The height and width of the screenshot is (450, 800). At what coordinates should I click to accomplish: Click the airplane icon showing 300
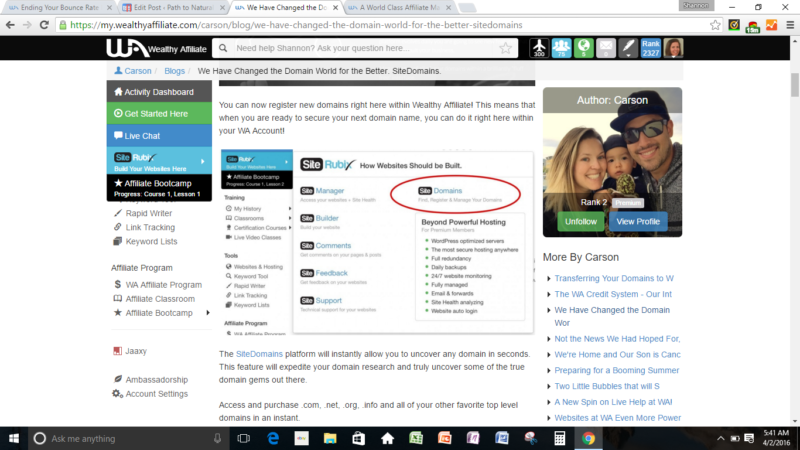click(539, 48)
